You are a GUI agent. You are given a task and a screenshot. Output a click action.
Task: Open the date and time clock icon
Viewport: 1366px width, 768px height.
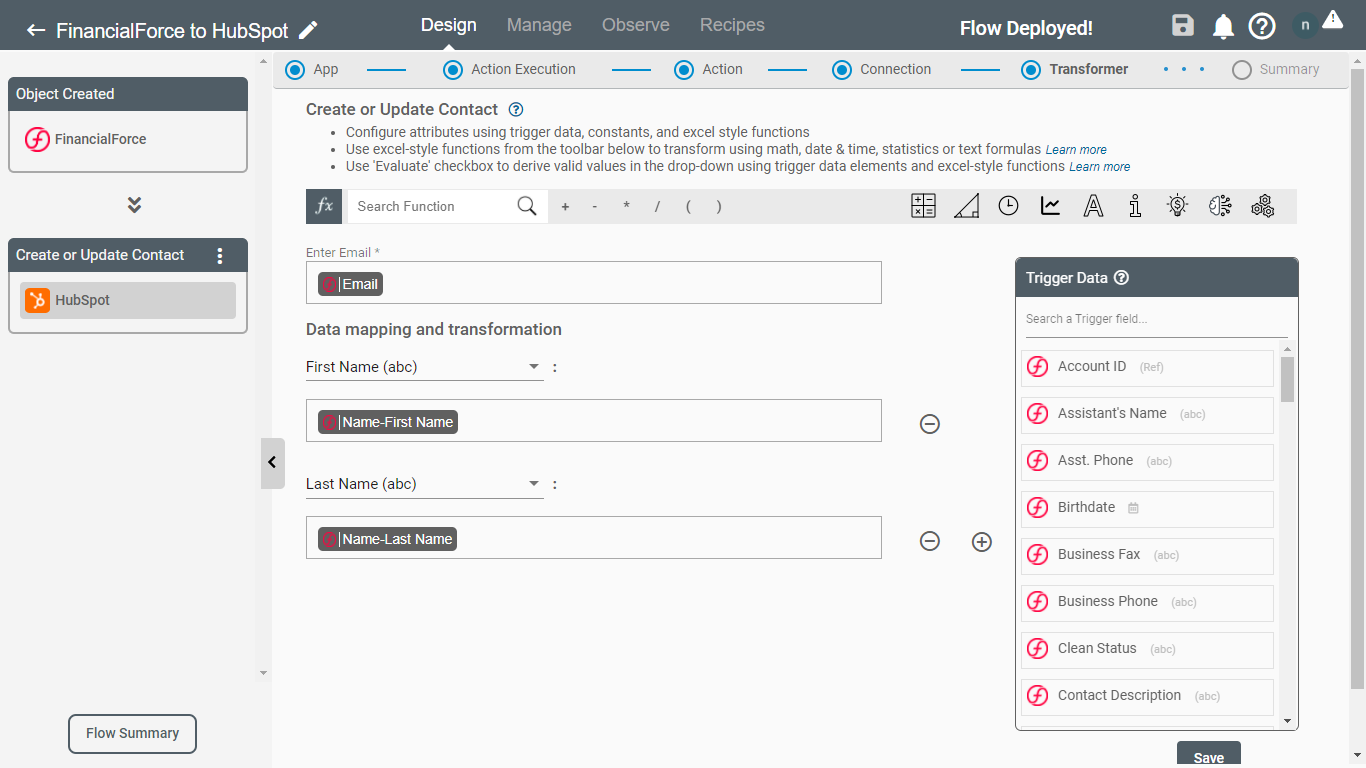coord(1008,206)
